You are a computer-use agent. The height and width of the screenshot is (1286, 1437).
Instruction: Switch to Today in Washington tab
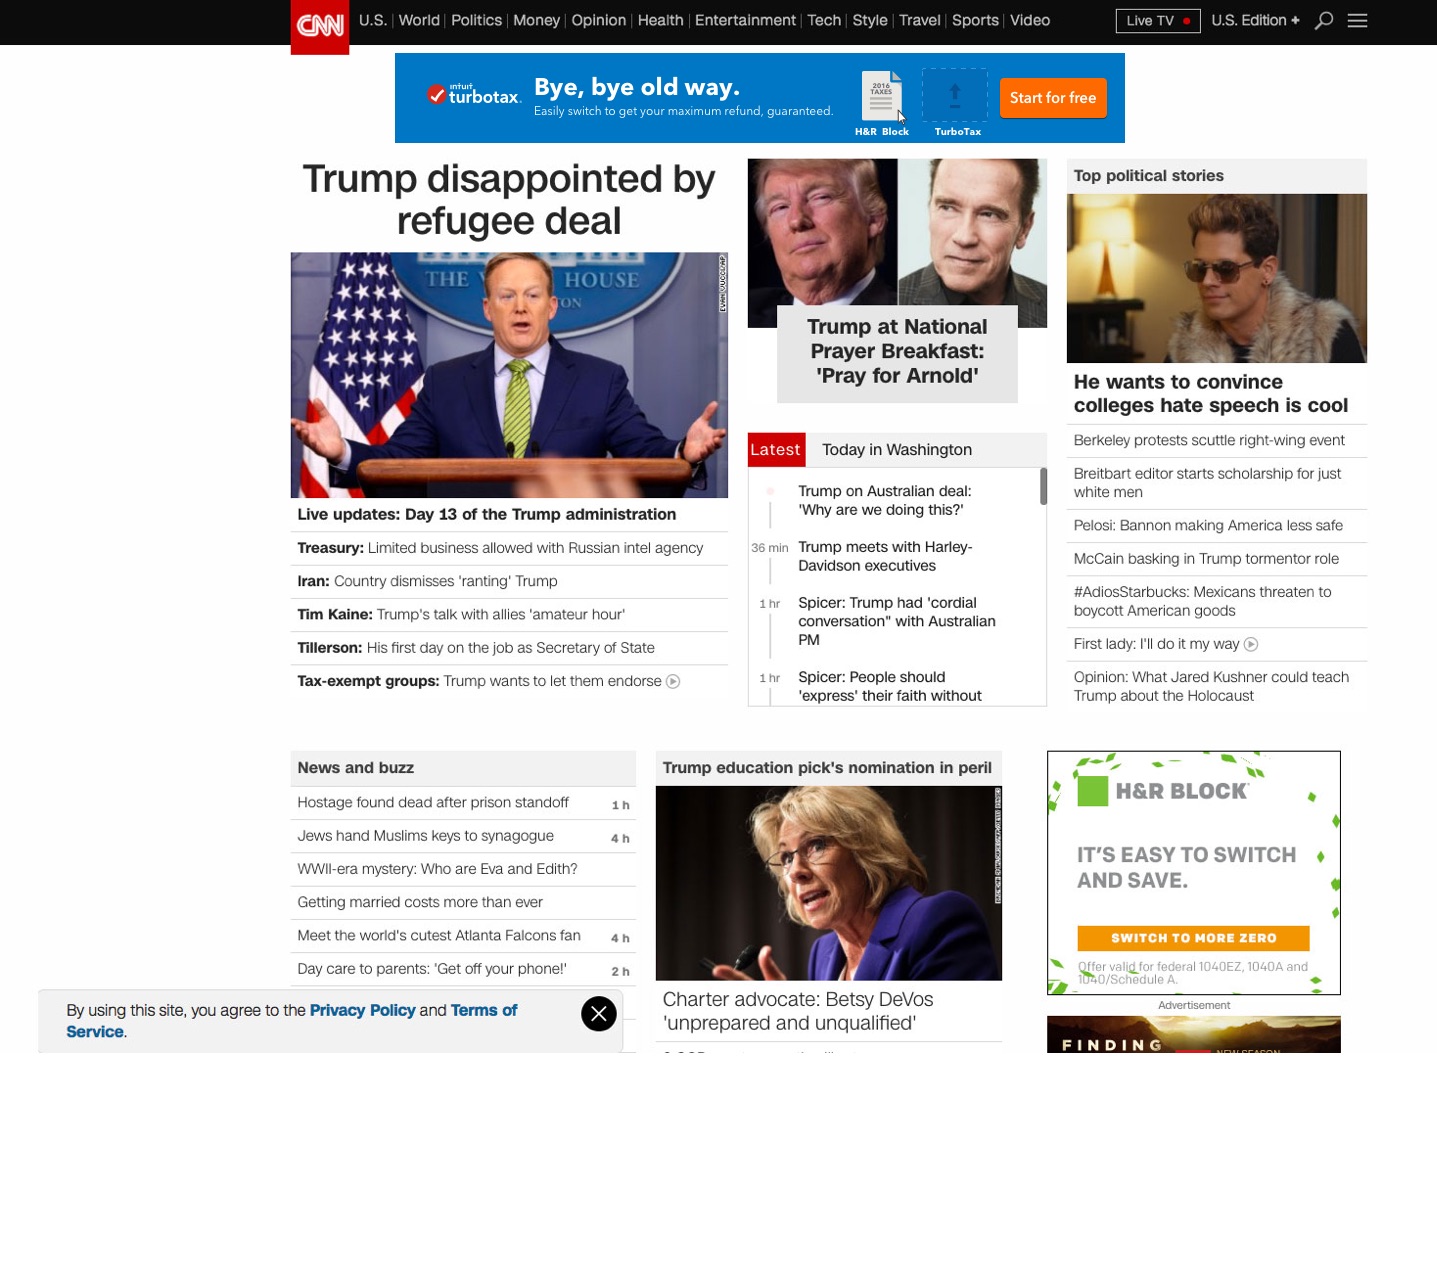897,450
